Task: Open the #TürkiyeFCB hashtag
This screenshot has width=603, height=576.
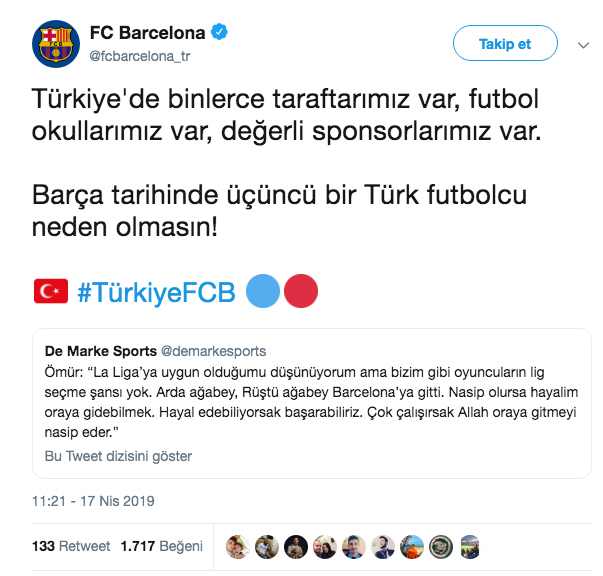Action: (155, 291)
